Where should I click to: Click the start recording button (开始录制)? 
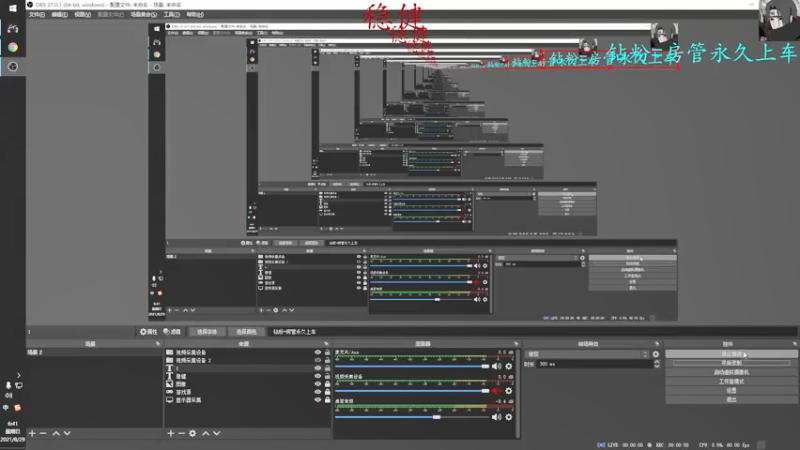point(732,363)
